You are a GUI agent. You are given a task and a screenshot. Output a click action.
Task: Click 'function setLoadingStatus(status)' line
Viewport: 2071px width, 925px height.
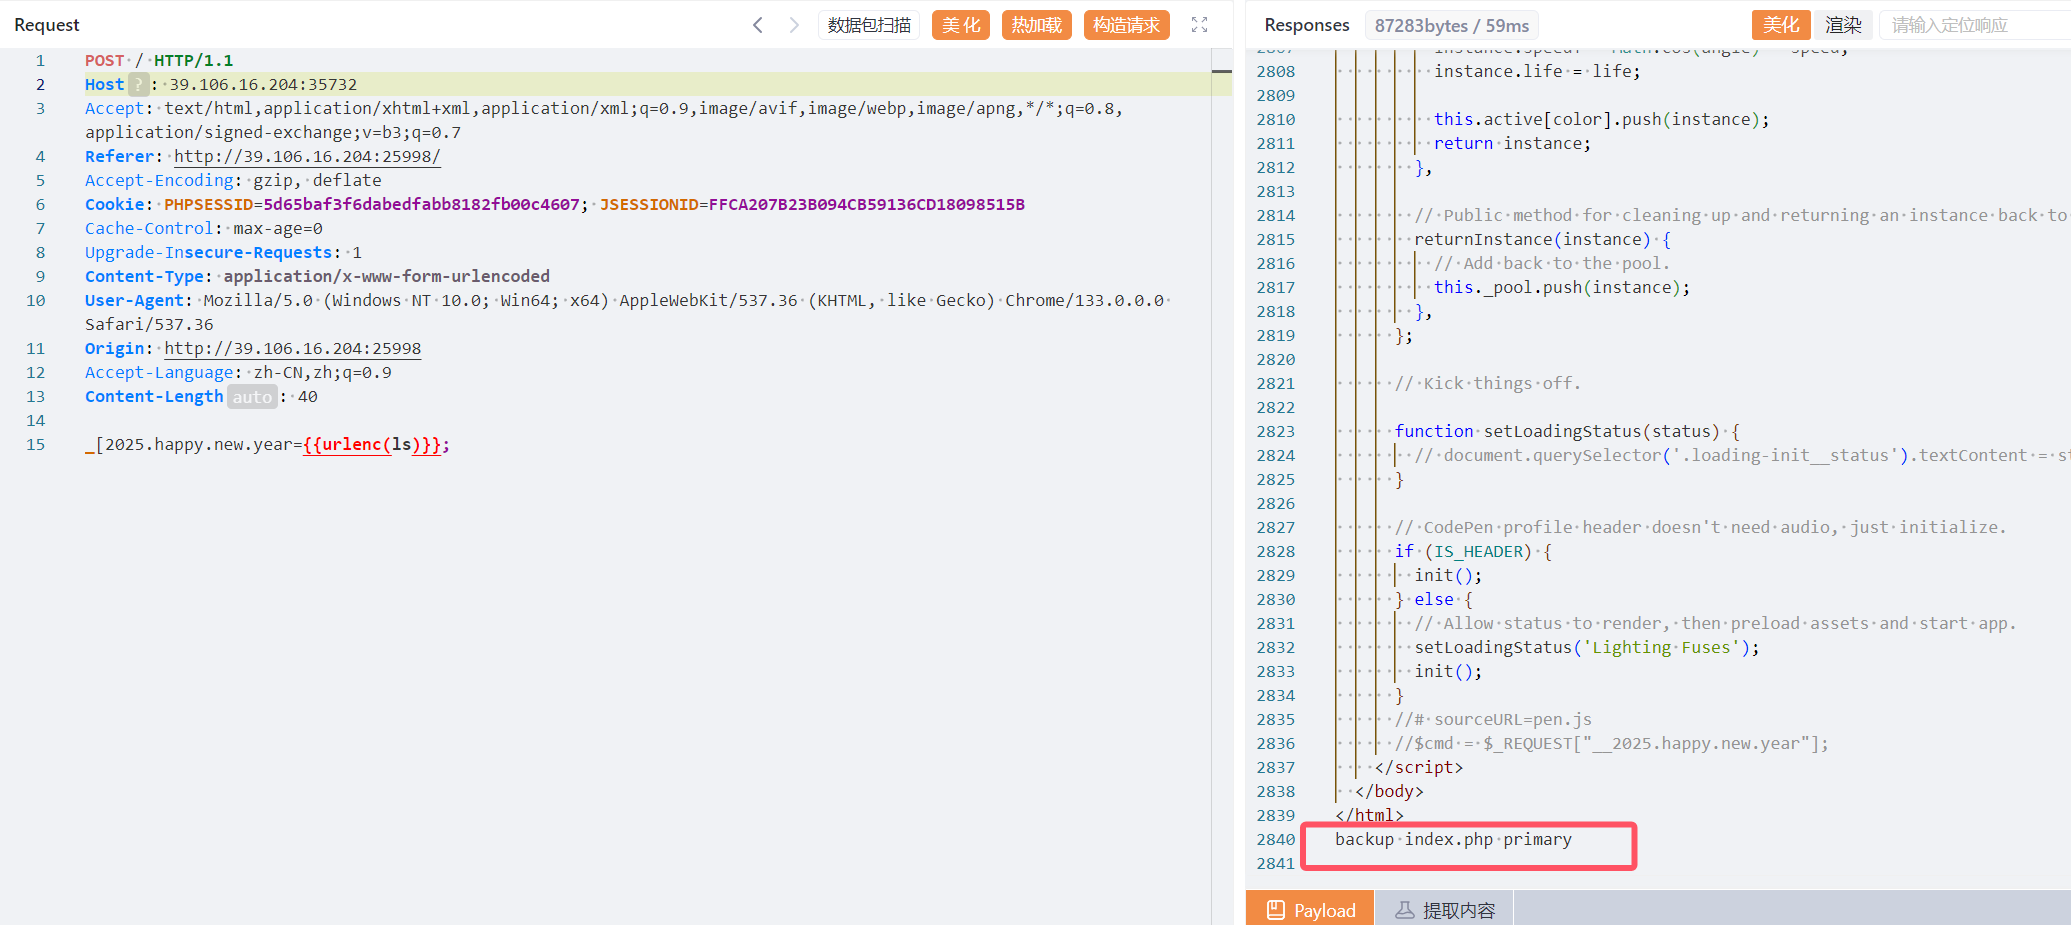coord(1567,431)
